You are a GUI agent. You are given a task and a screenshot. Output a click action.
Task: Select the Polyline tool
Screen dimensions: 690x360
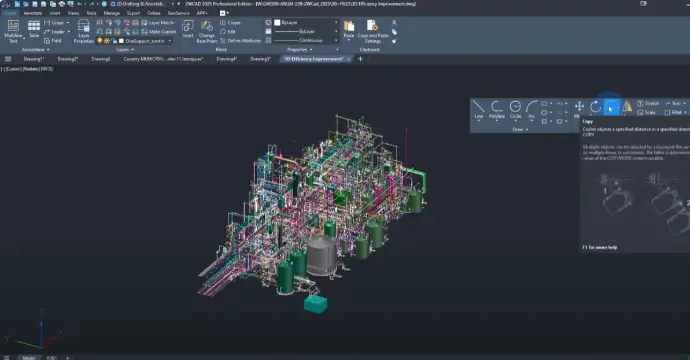(497, 110)
